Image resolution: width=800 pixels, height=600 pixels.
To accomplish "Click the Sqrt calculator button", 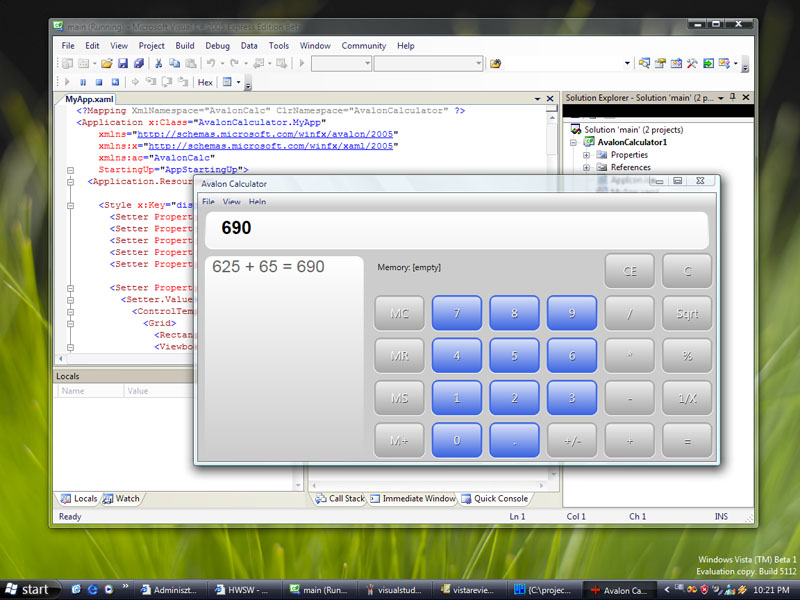I will [x=687, y=313].
